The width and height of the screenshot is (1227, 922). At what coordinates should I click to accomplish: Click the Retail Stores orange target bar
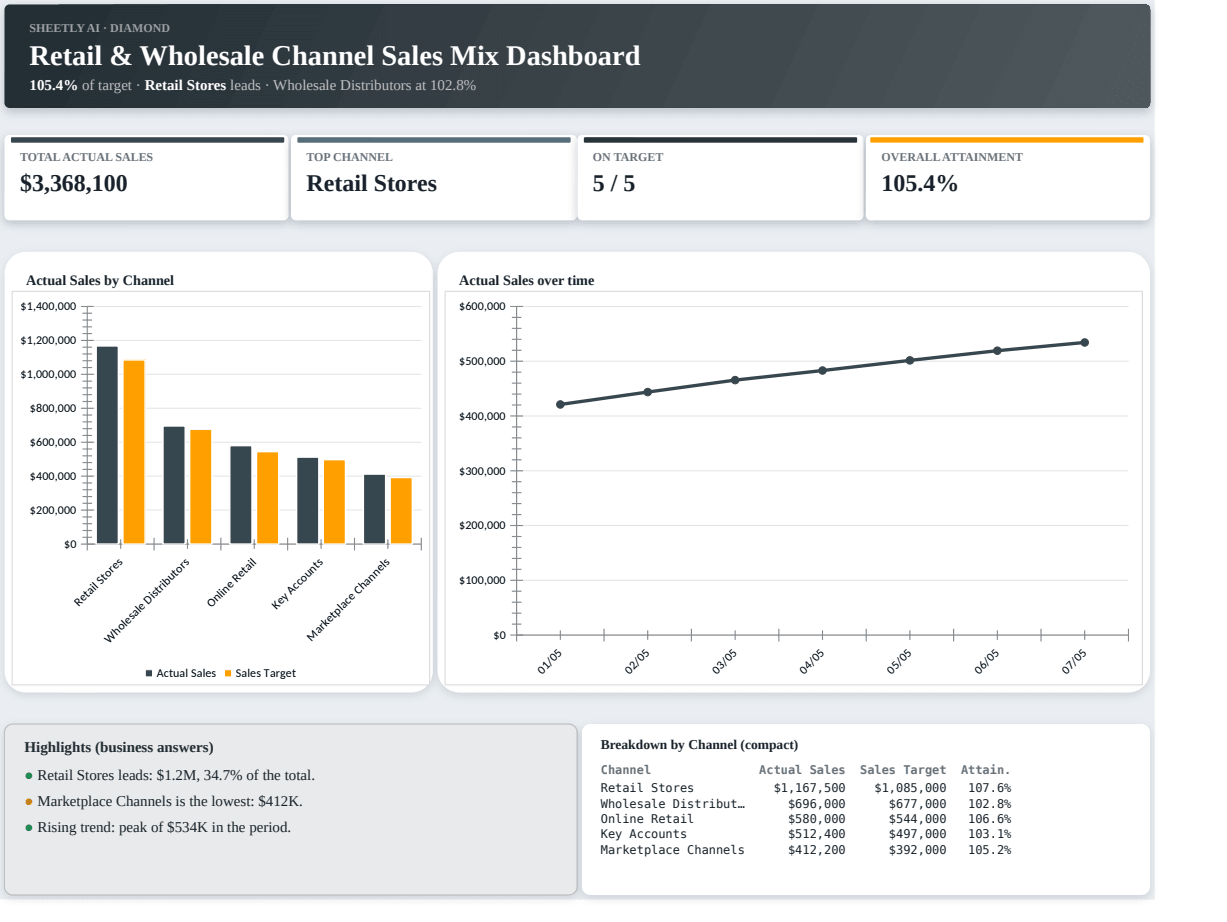click(134, 452)
